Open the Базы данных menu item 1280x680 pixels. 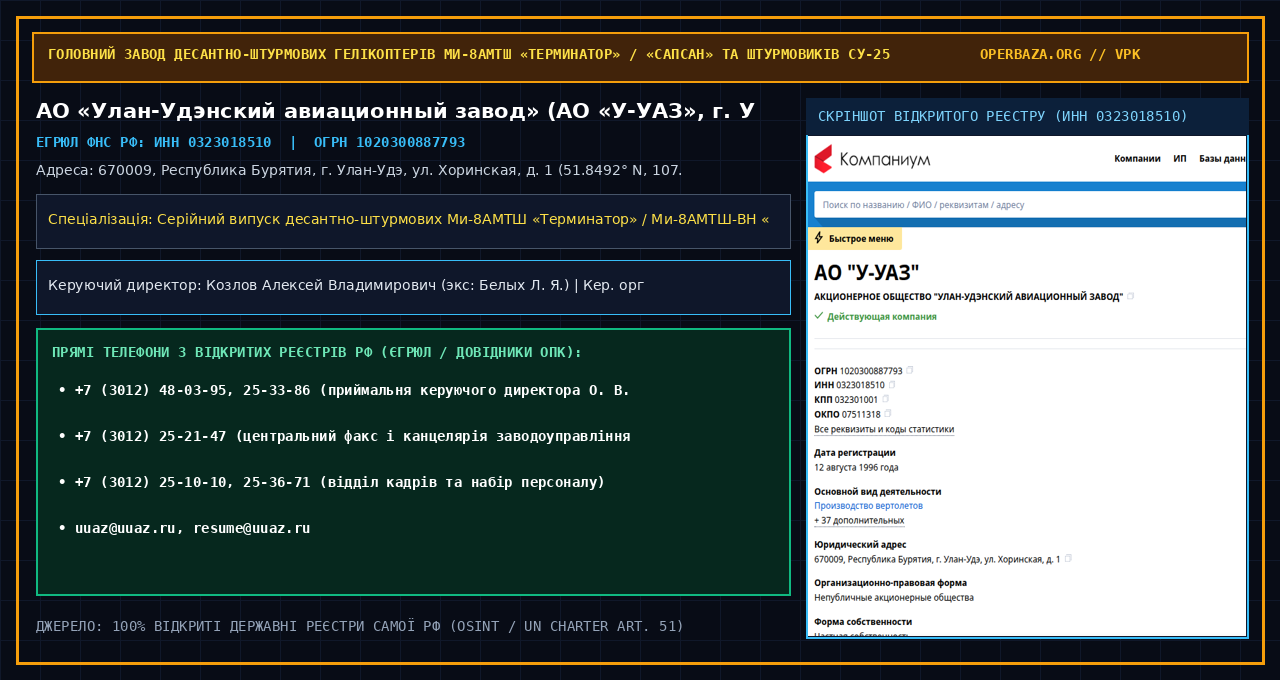click(1223, 159)
